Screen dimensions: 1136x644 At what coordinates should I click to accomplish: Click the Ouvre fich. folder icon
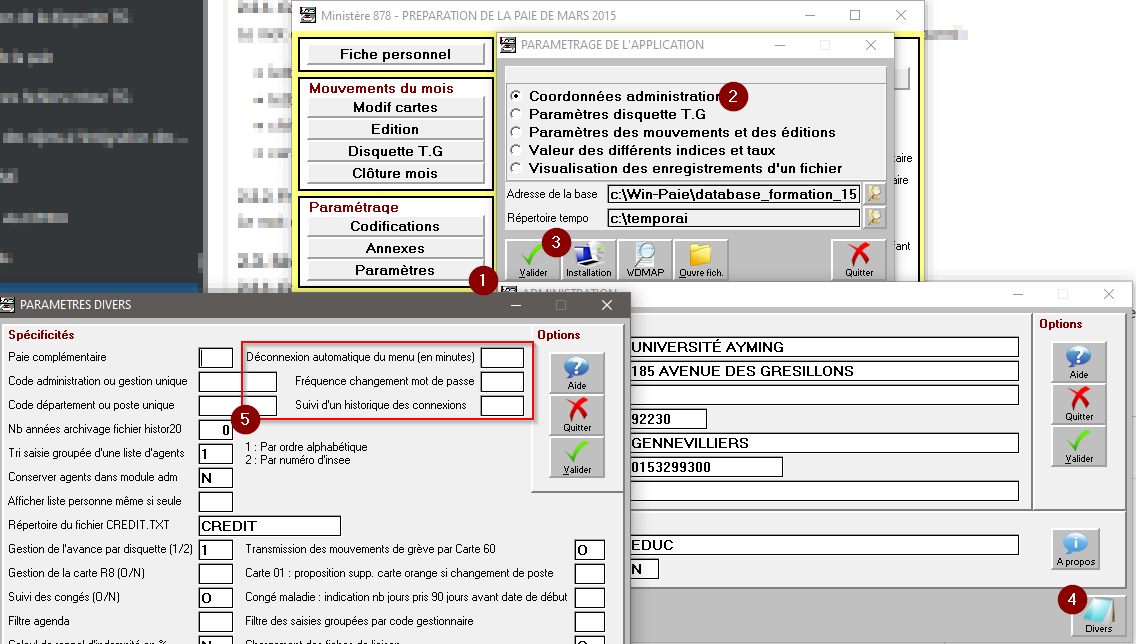(x=701, y=260)
